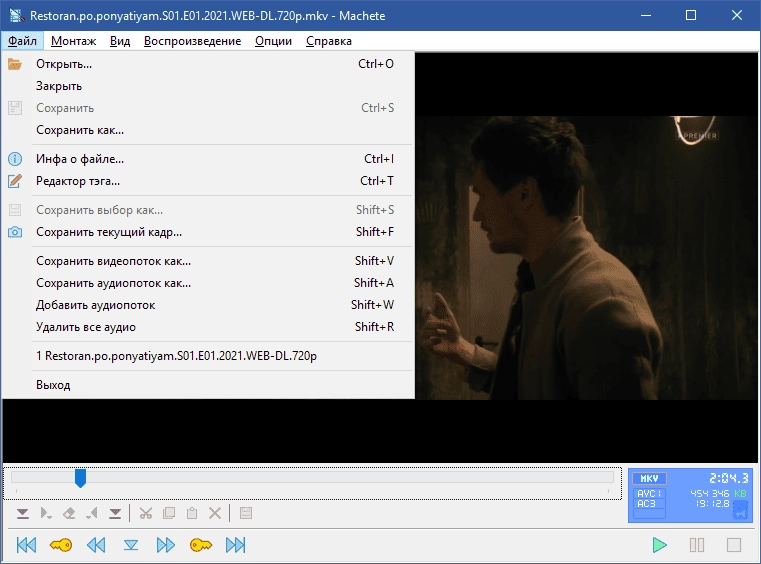Open the Справка menu
The width and height of the screenshot is (761, 564).
[329, 41]
